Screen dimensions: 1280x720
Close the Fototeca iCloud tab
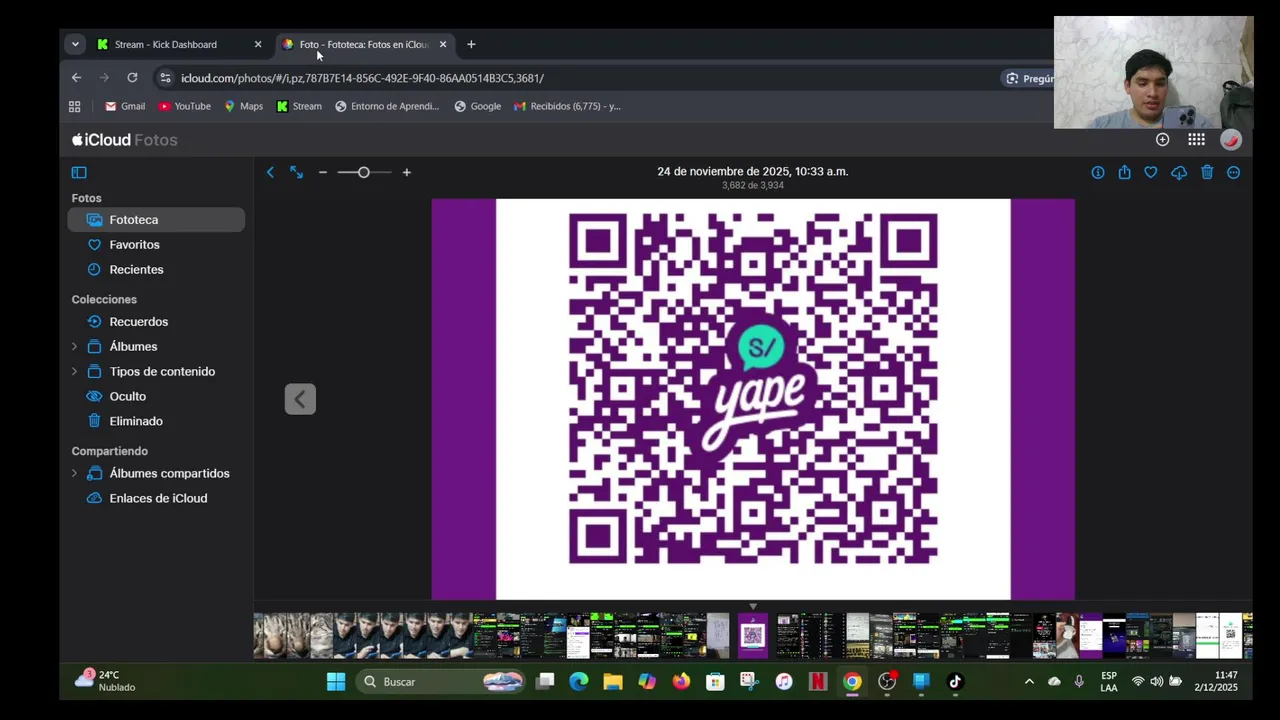[x=443, y=44]
